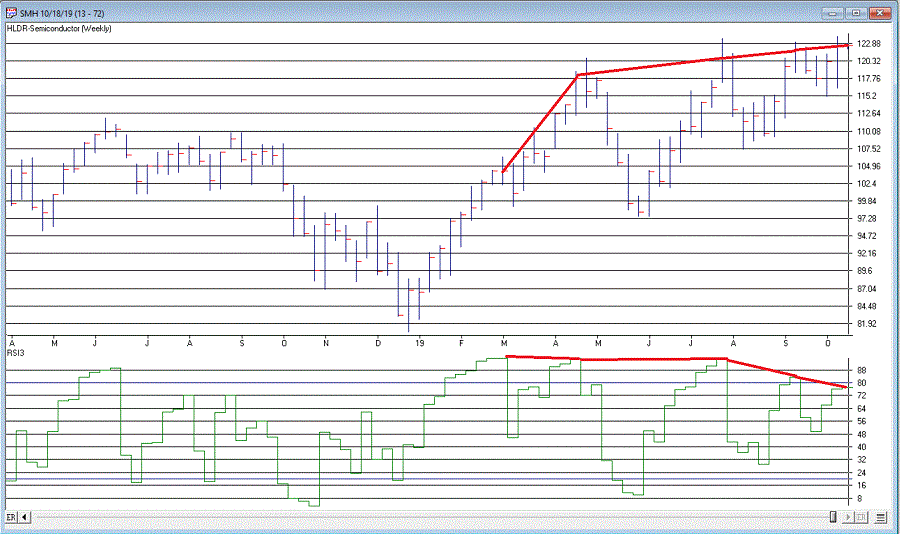
Task: Click the RSI 8 axis label
Action: pyautogui.click(x=859, y=499)
